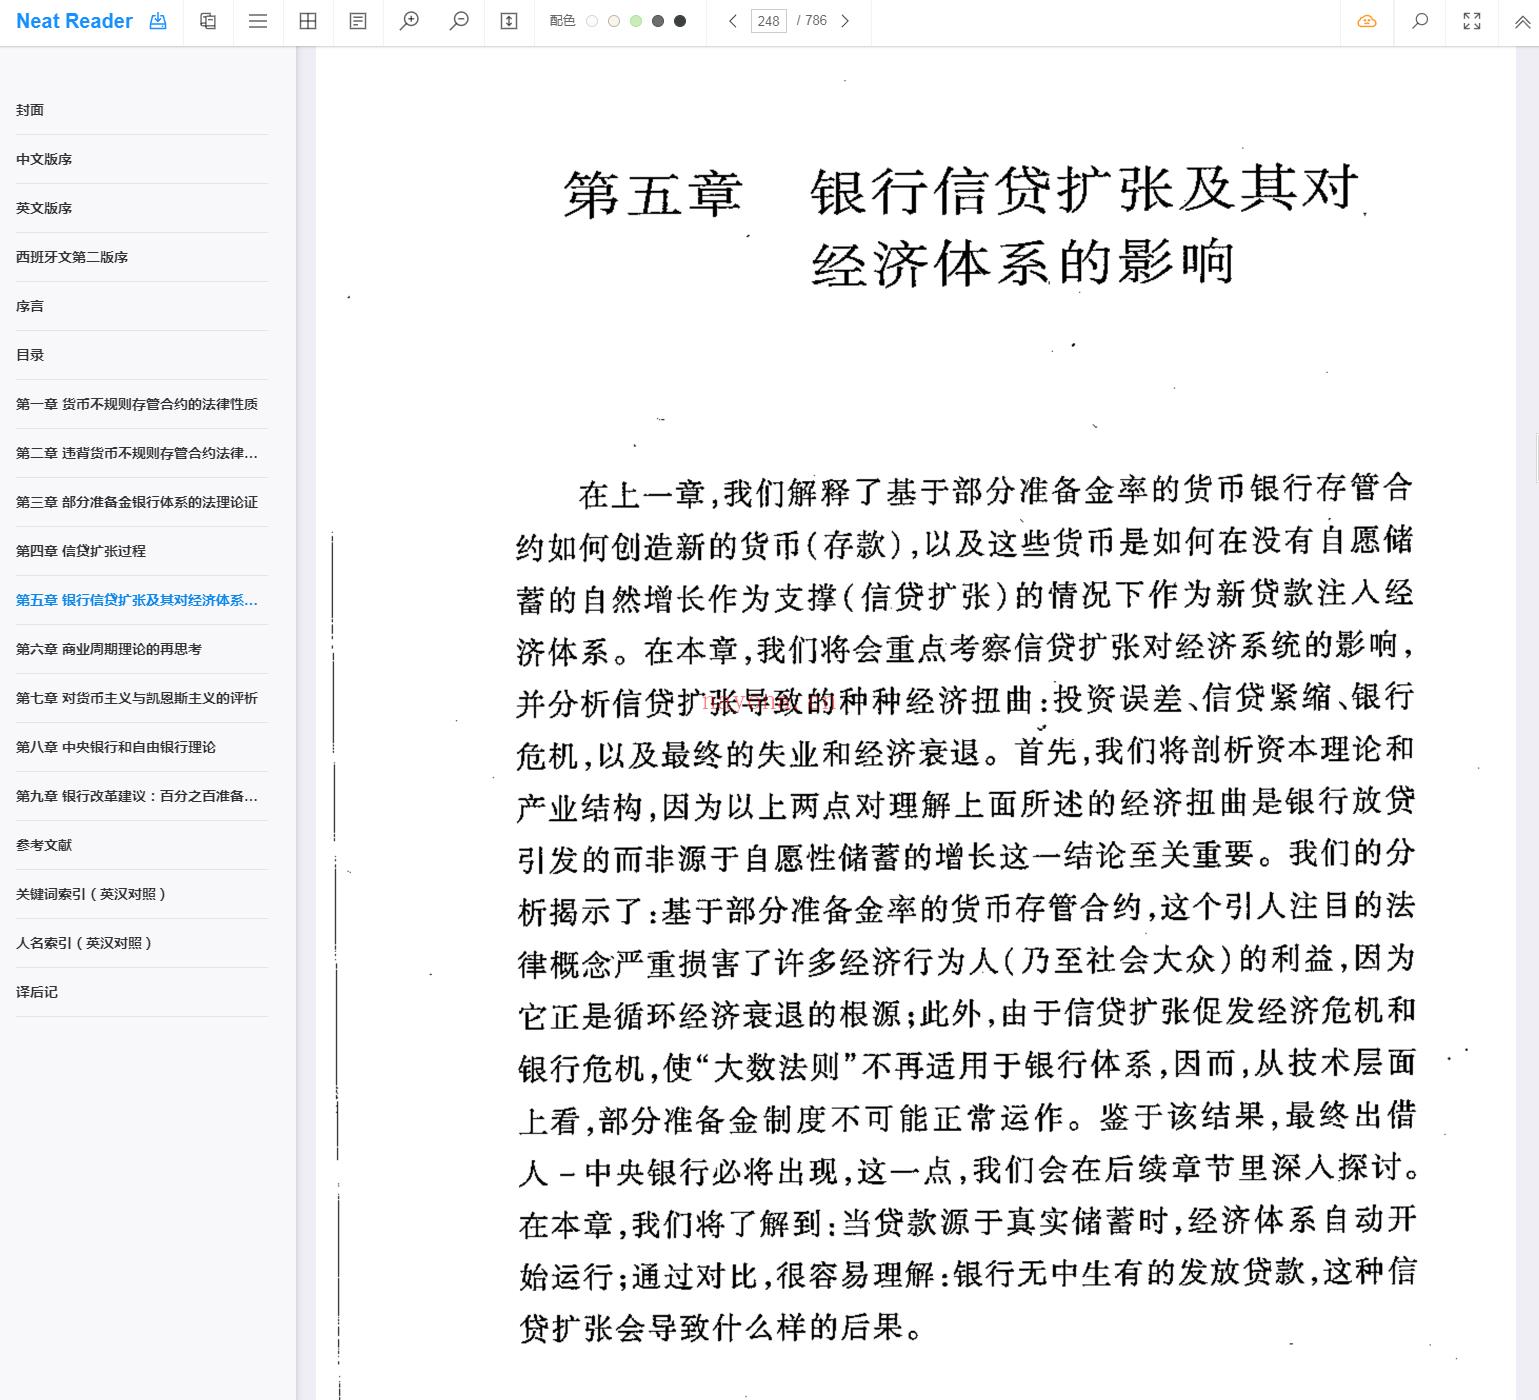Select the dark gray color theme swatch
Viewport: 1539px width, 1400px height.
click(x=658, y=21)
